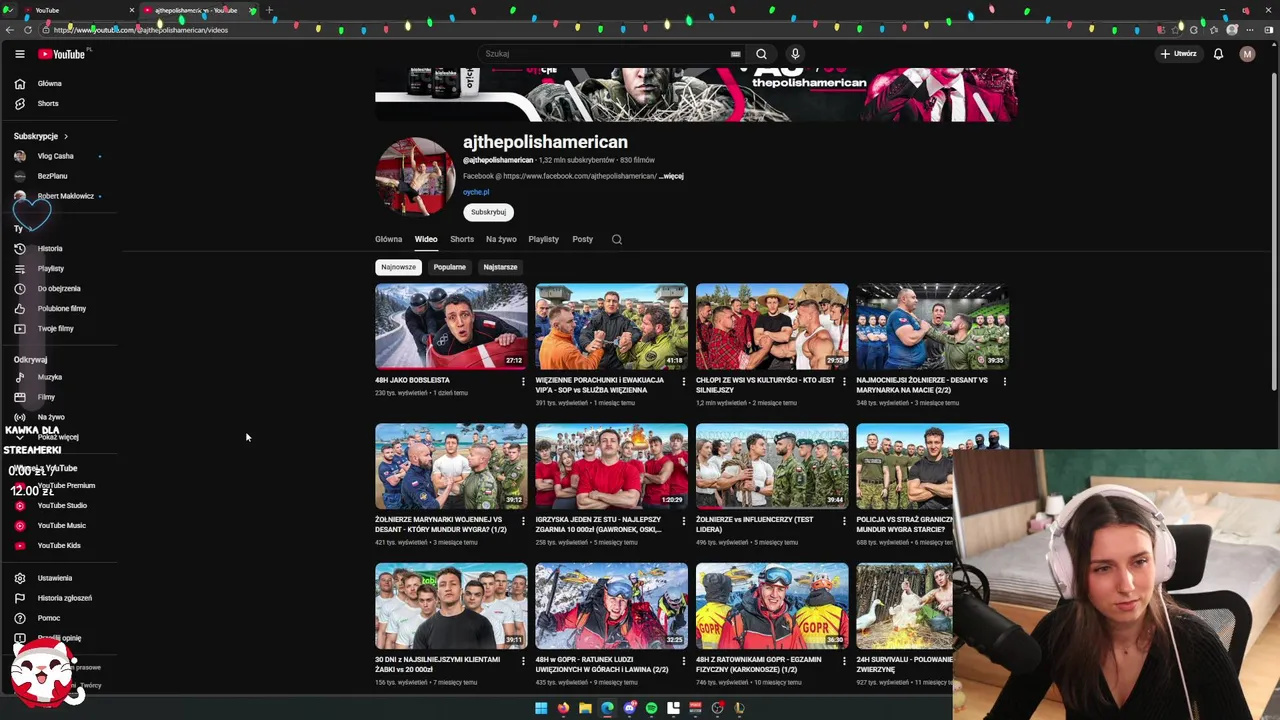Open options menu for ŻOŁNIERZE MARYNARKI WOJENNEJ video
This screenshot has width=1280, height=720.
(x=523, y=521)
